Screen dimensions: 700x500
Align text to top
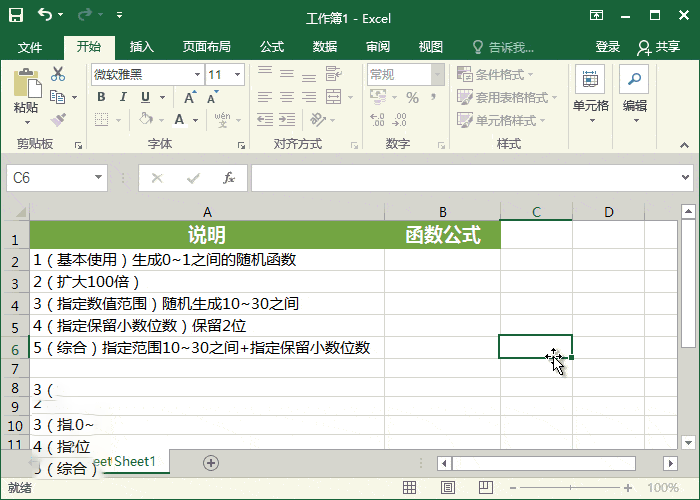pos(265,73)
